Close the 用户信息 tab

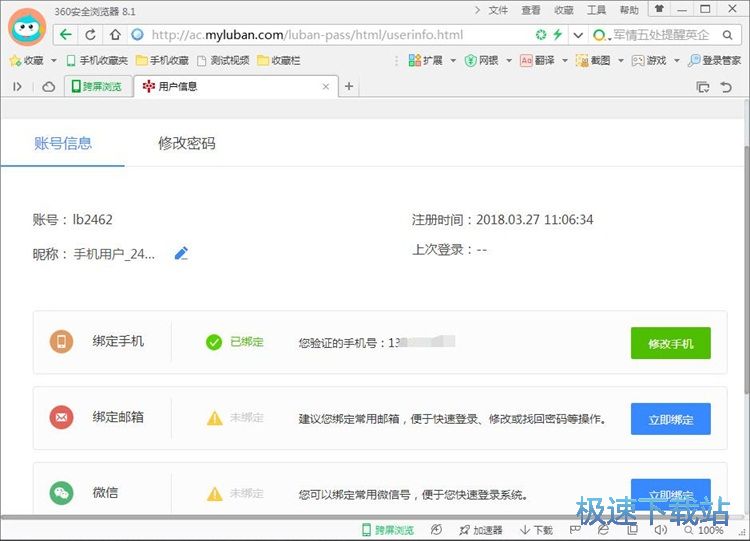[326, 87]
